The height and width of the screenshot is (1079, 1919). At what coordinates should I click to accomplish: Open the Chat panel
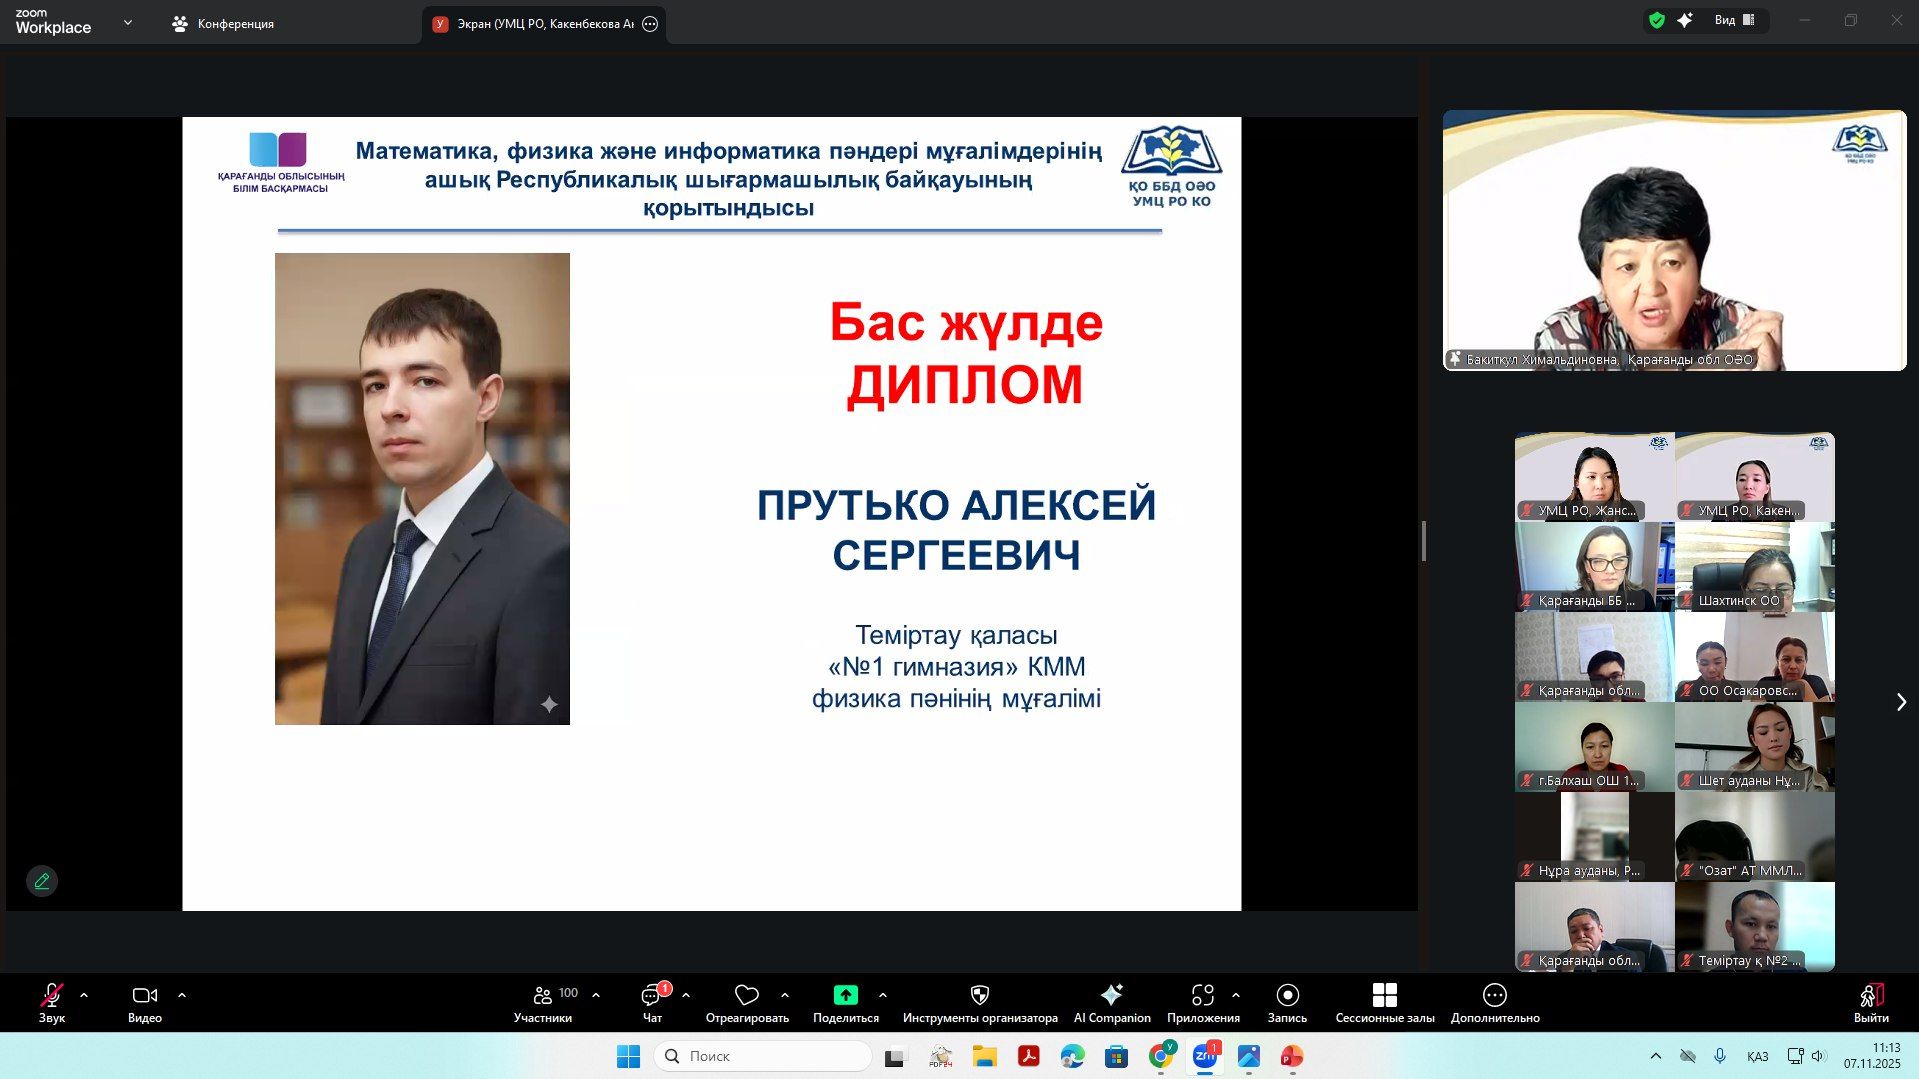tap(652, 995)
